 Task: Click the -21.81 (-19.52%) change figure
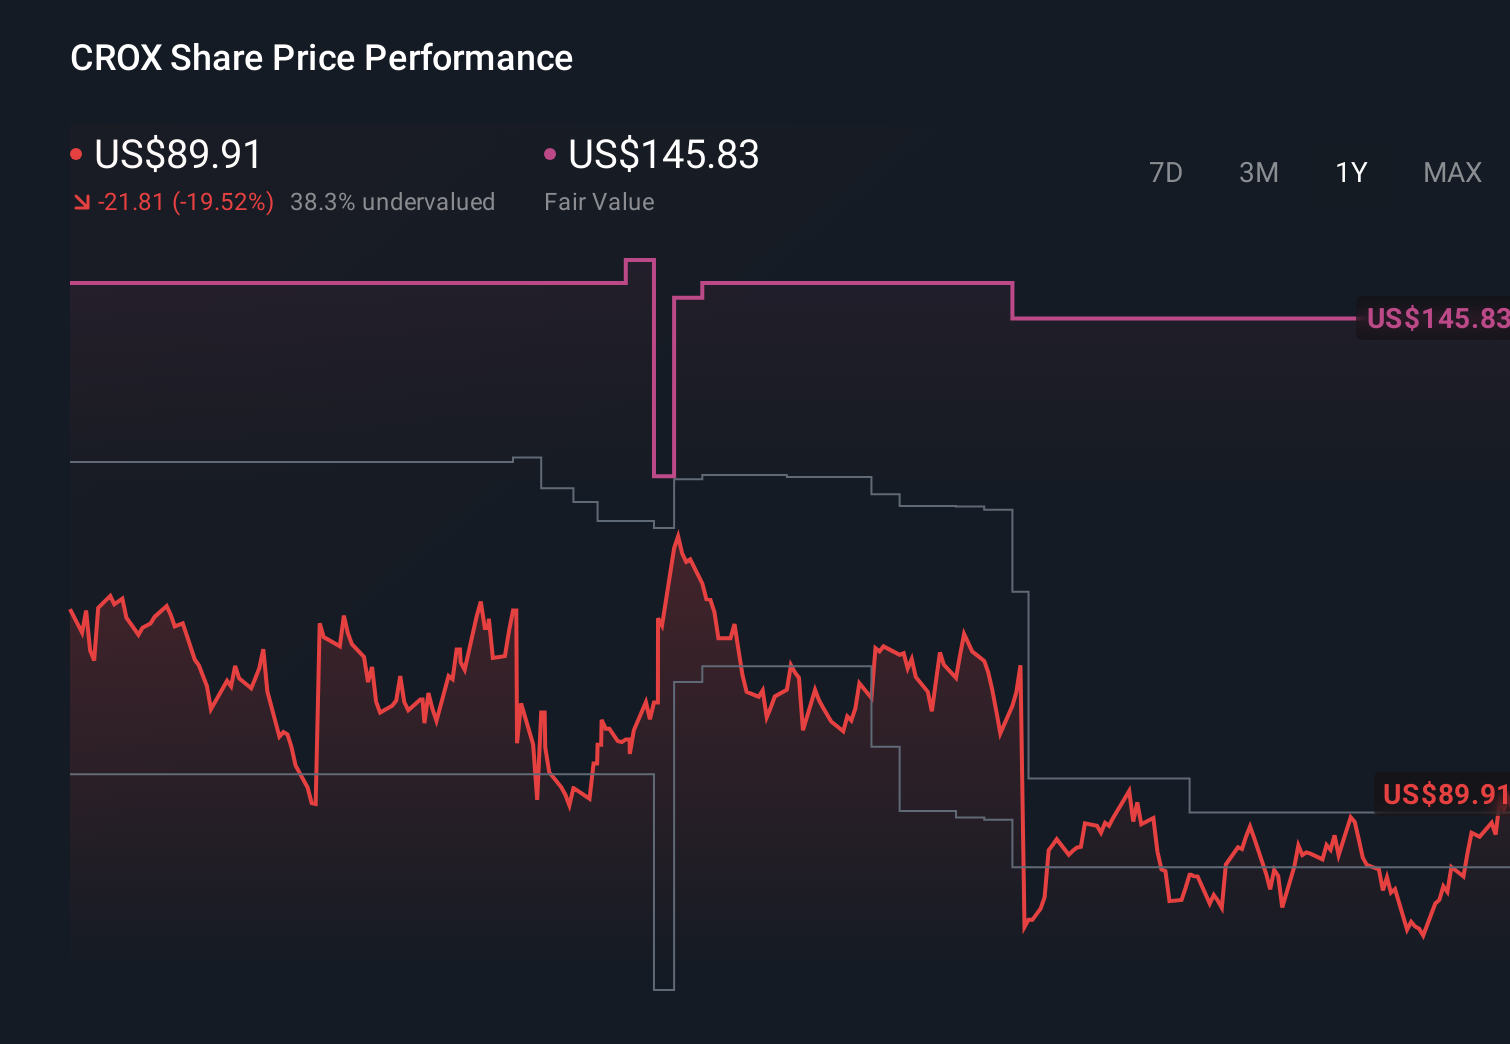(x=186, y=202)
